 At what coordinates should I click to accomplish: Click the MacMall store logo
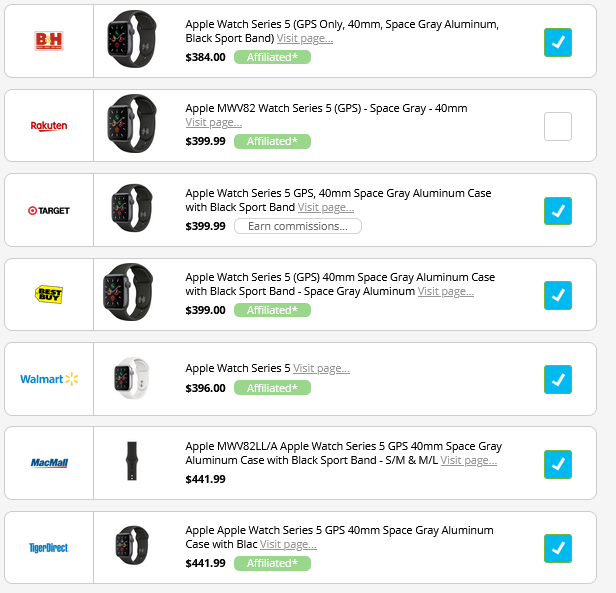pyautogui.click(x=48, y=463)
